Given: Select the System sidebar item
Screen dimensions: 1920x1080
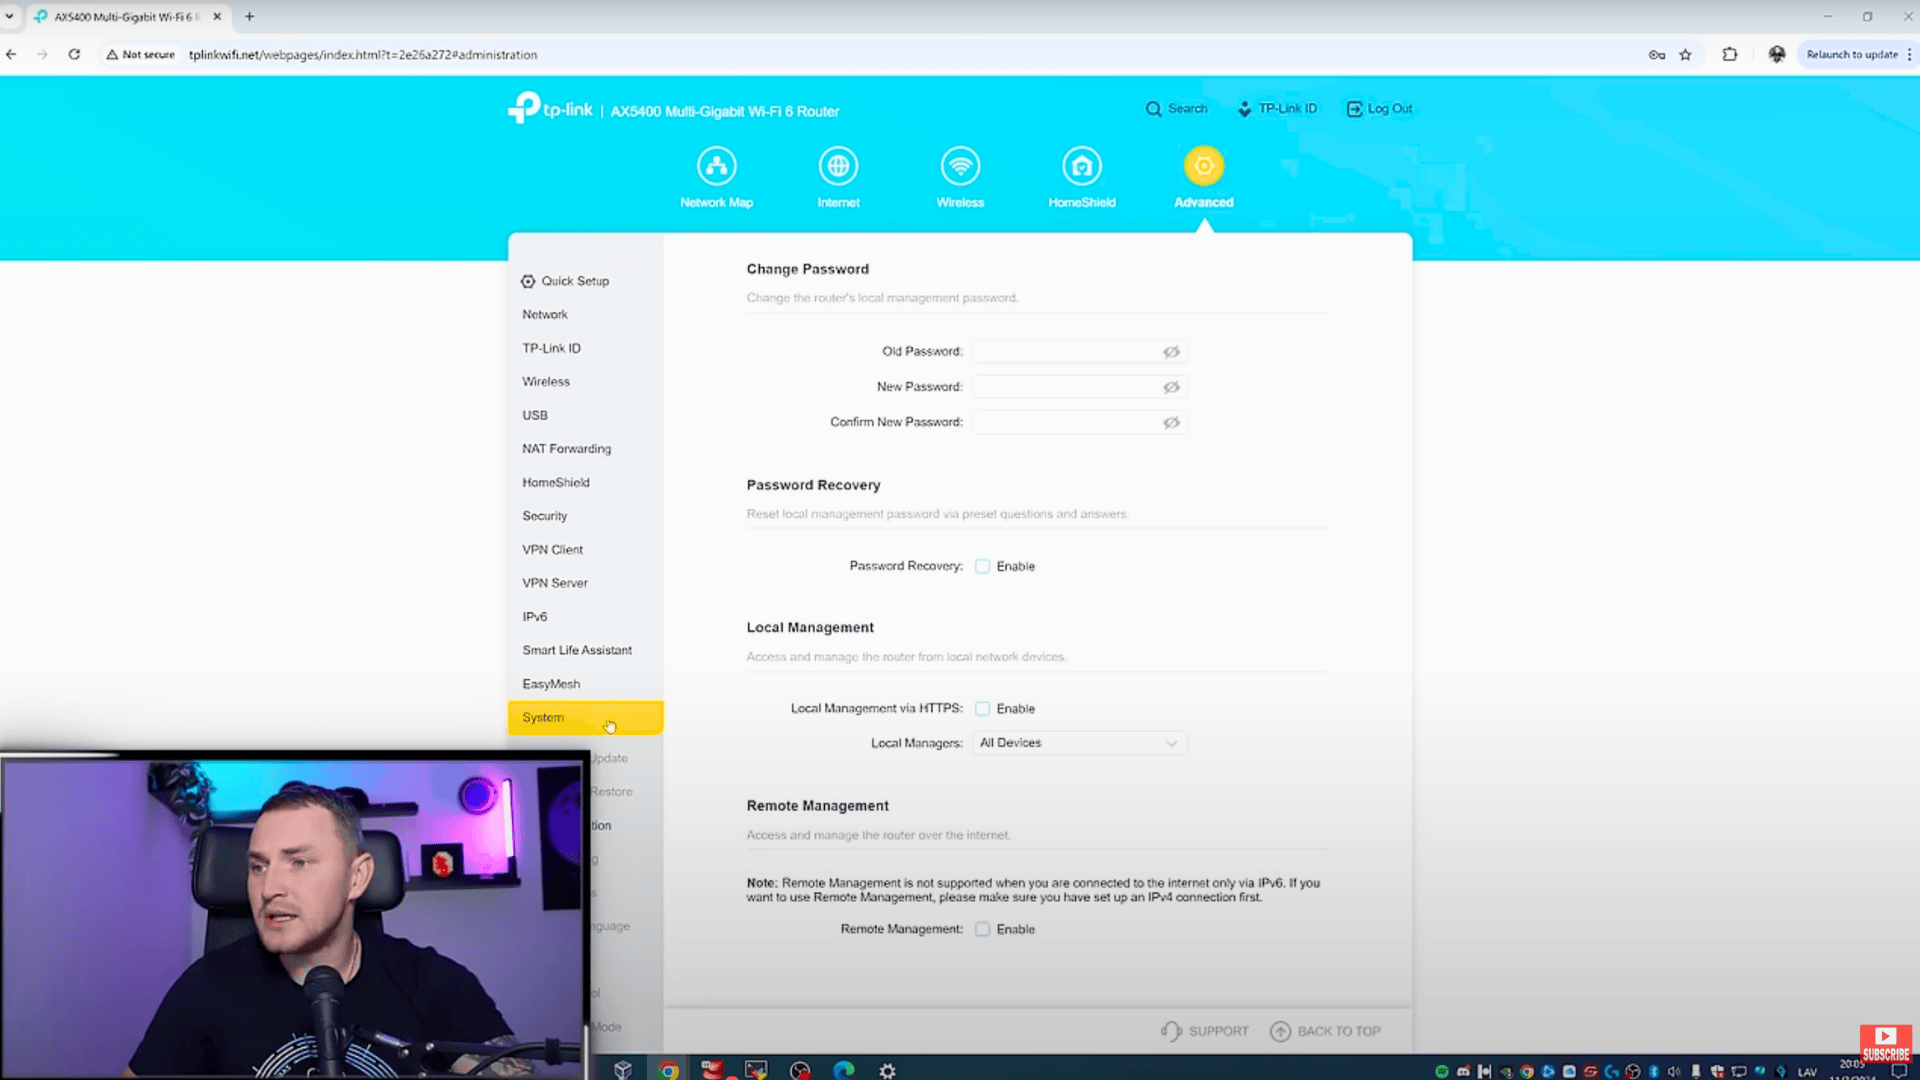Looking at the screenshot, I should pyautogui.click(x=544, y=718).
